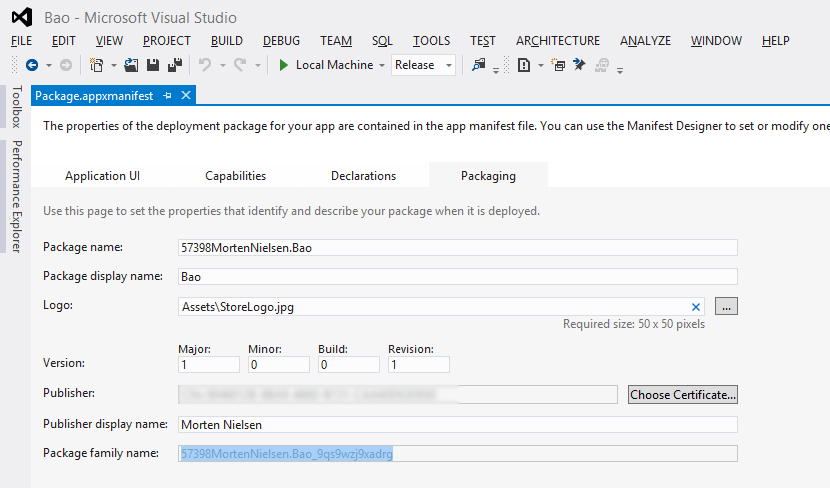Screen dimensions: 830x488
Task: Pin the Package.appxmanifest tab
Action: point(167,96)
